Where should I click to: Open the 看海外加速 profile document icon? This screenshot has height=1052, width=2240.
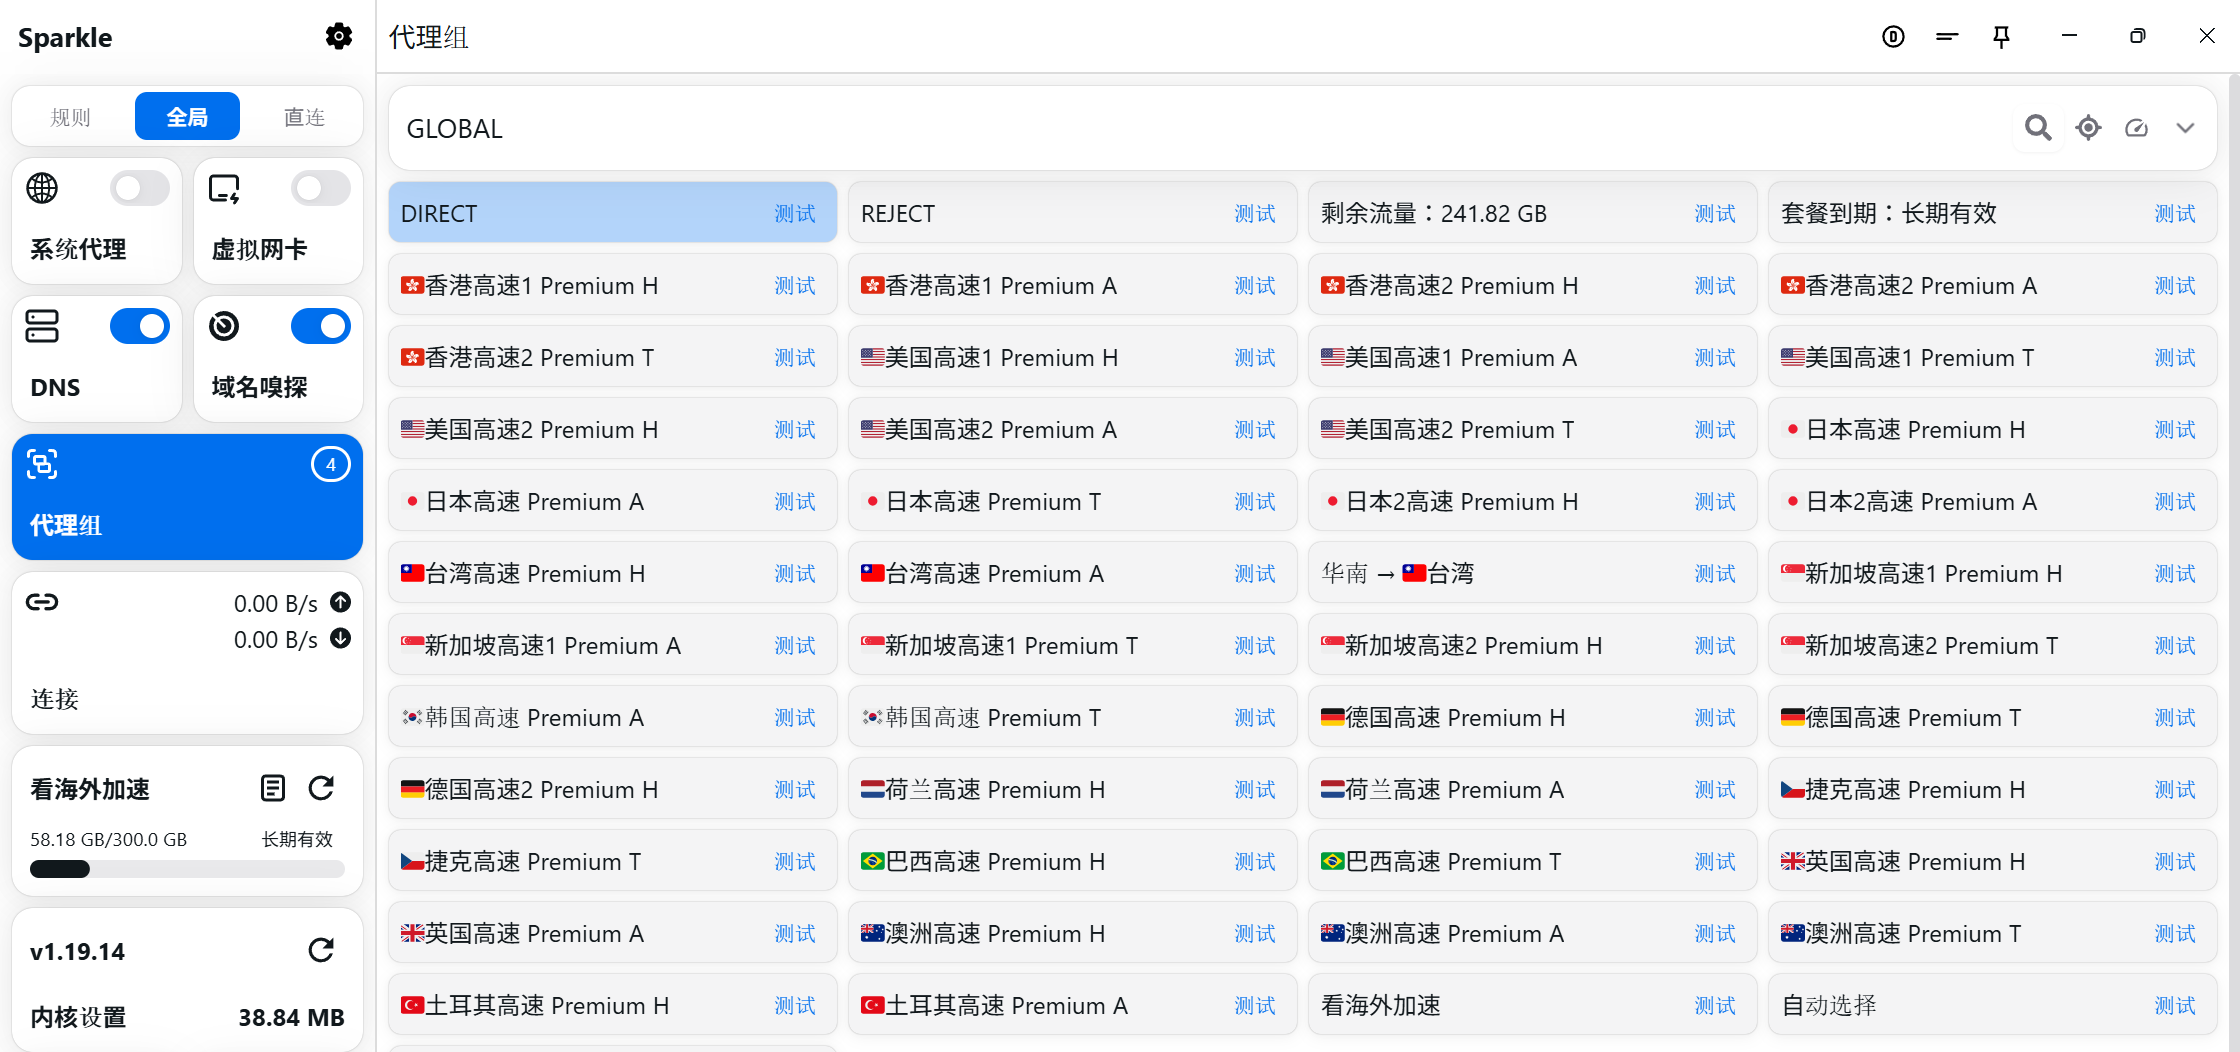click(x=272, y=788)
